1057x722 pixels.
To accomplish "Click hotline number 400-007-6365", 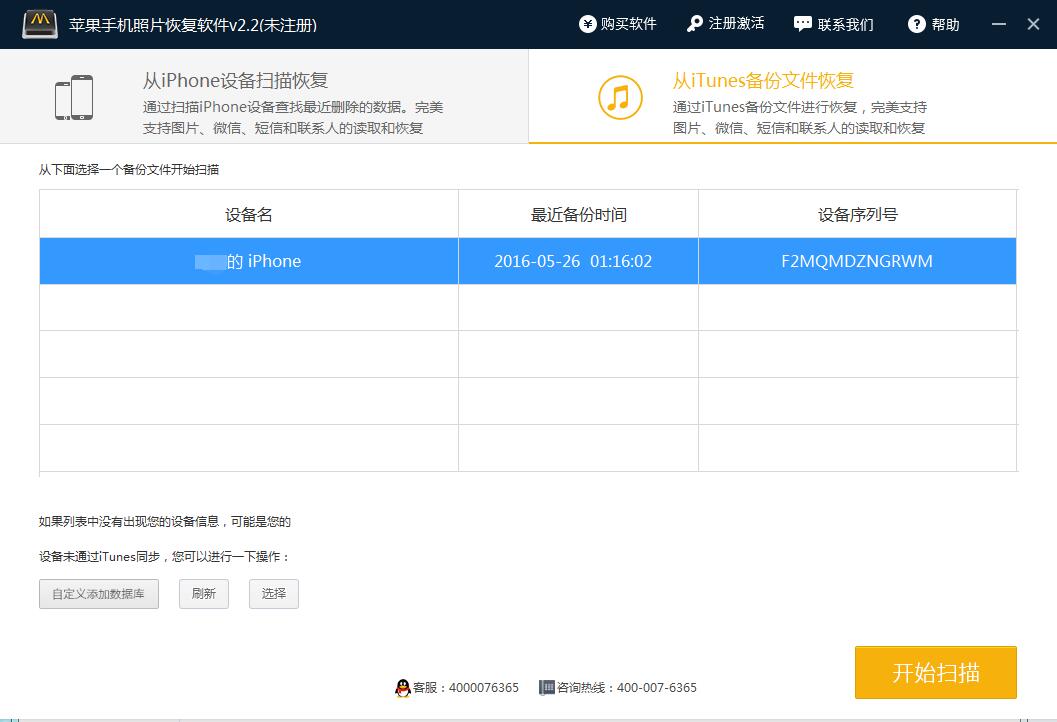I will point(657,688).
